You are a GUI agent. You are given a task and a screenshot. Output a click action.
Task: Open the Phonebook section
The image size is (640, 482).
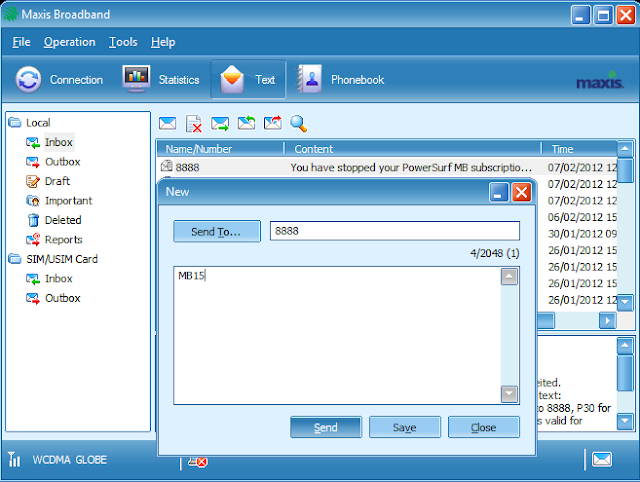pyautogui.click(x=341, y=80)
